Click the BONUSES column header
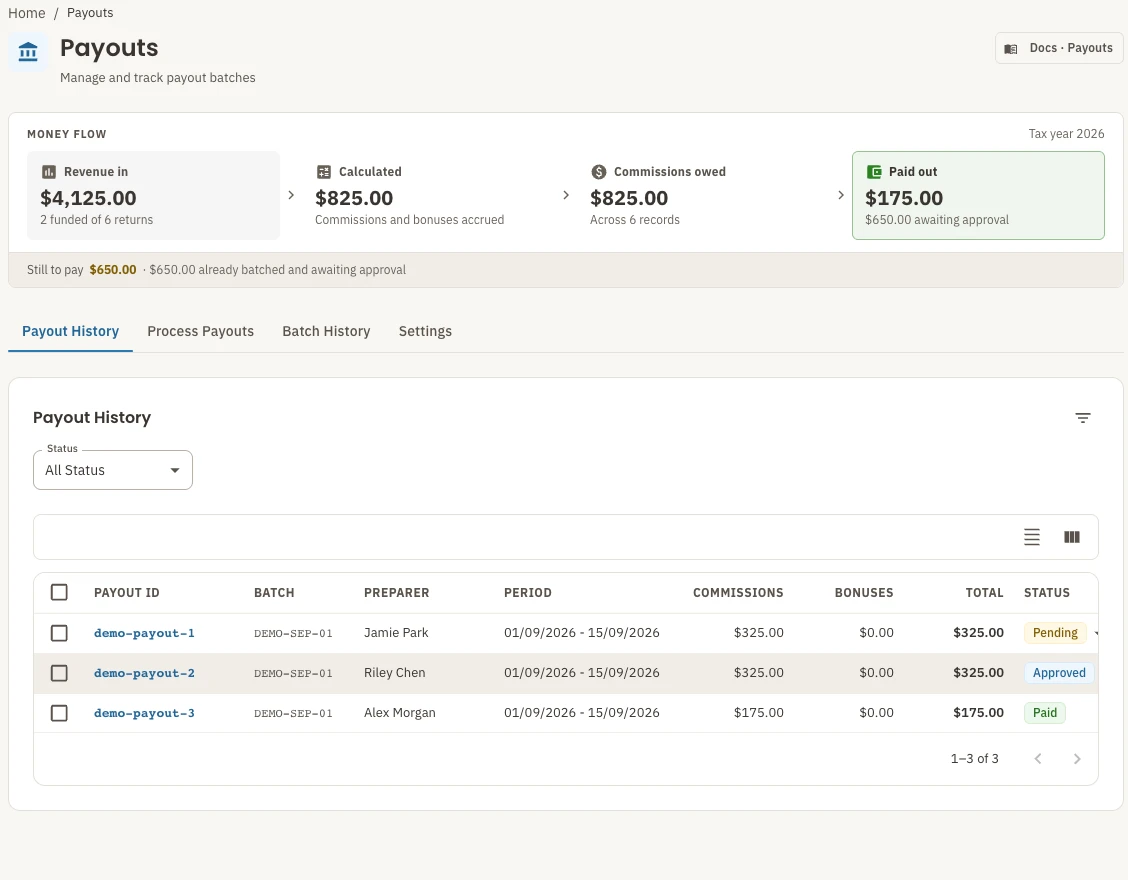The width and height of the screenshot is (1128, 880). point(864,593)
